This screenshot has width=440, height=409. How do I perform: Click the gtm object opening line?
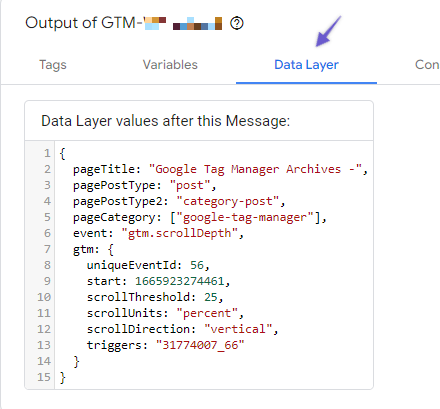point(93,249)
